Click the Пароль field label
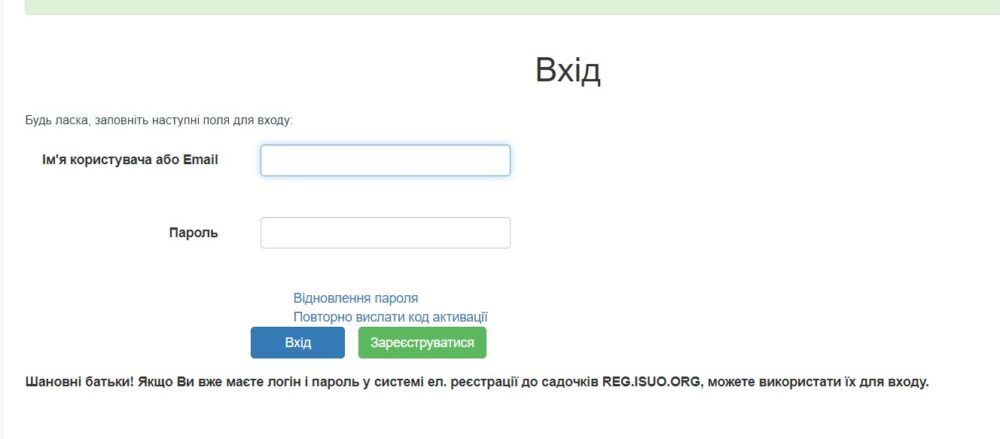 point(193,233)
